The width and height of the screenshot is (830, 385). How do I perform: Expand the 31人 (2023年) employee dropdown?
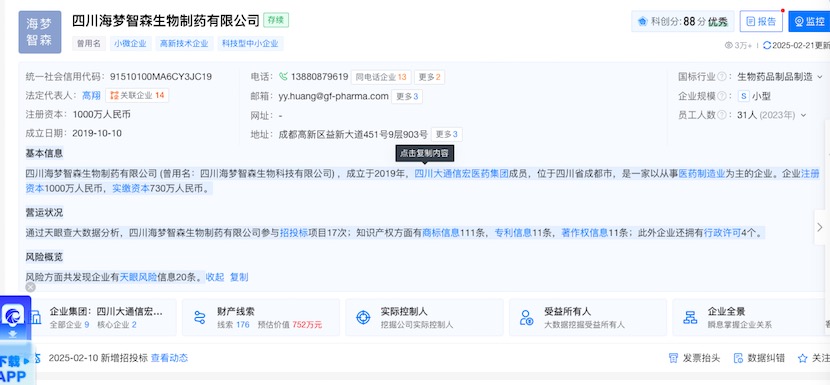(803, 115)
